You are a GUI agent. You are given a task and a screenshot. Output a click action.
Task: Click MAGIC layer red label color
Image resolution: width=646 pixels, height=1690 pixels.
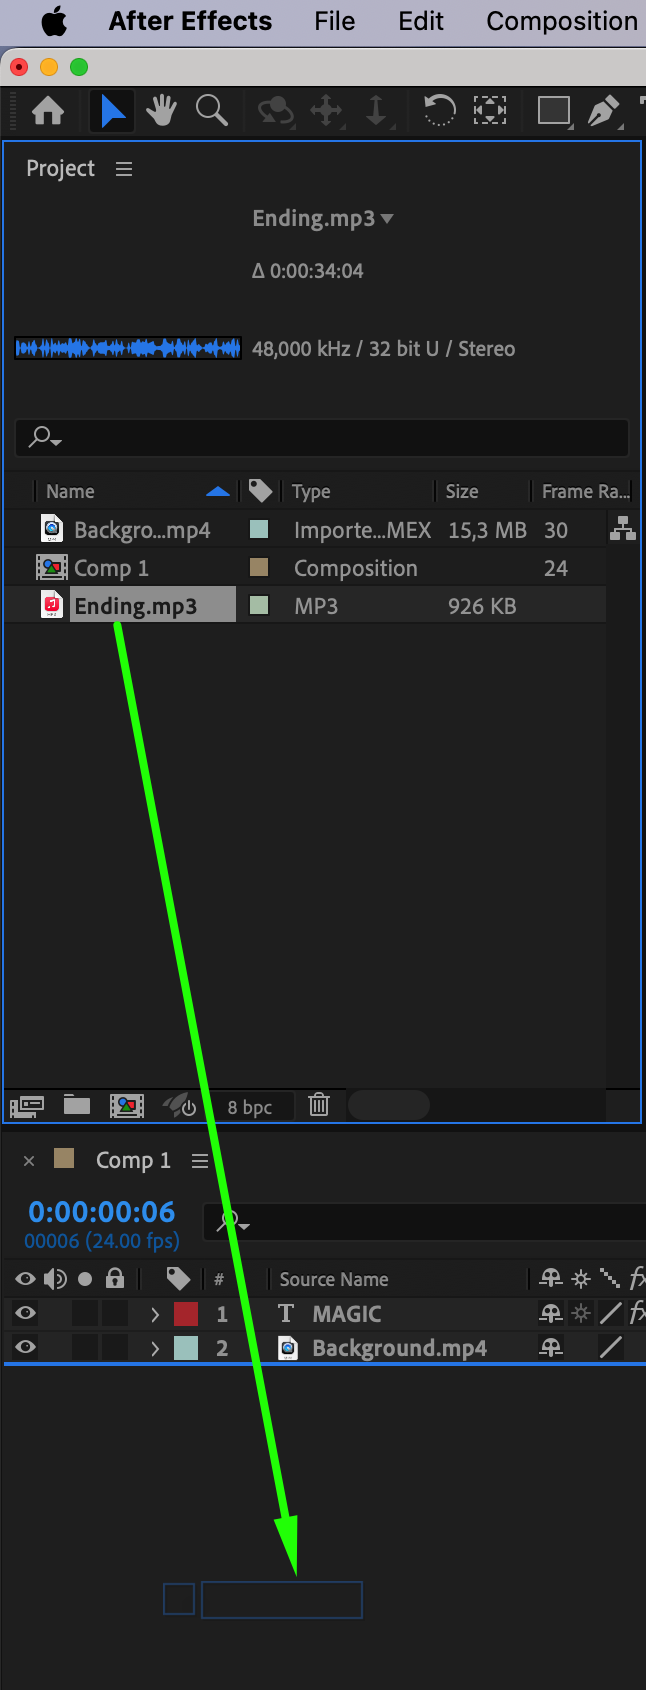pyautogui.click(x=186, y=1314)
